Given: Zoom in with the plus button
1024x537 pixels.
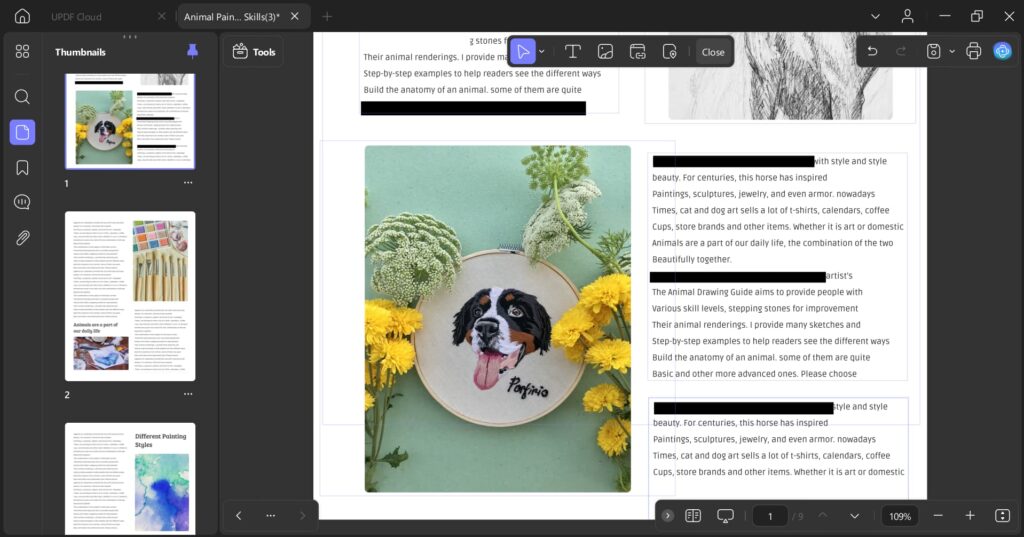Looking at the screenshot, I should point(969,516).
